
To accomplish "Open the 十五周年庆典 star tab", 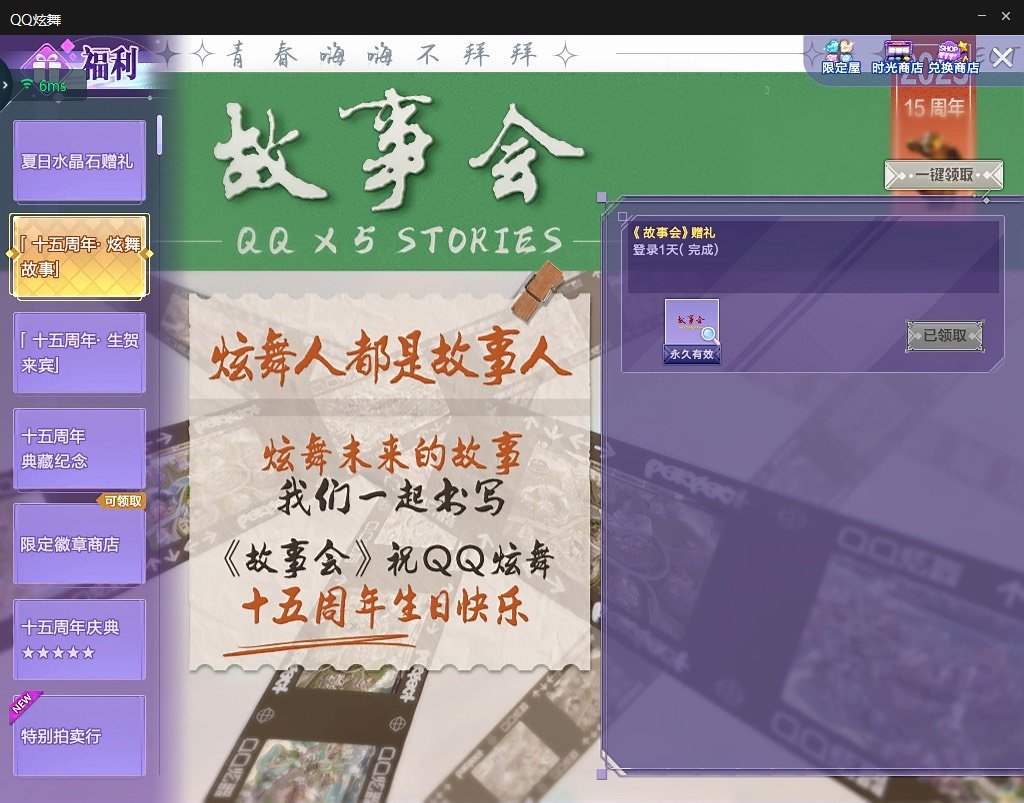I will click(79, 639).
